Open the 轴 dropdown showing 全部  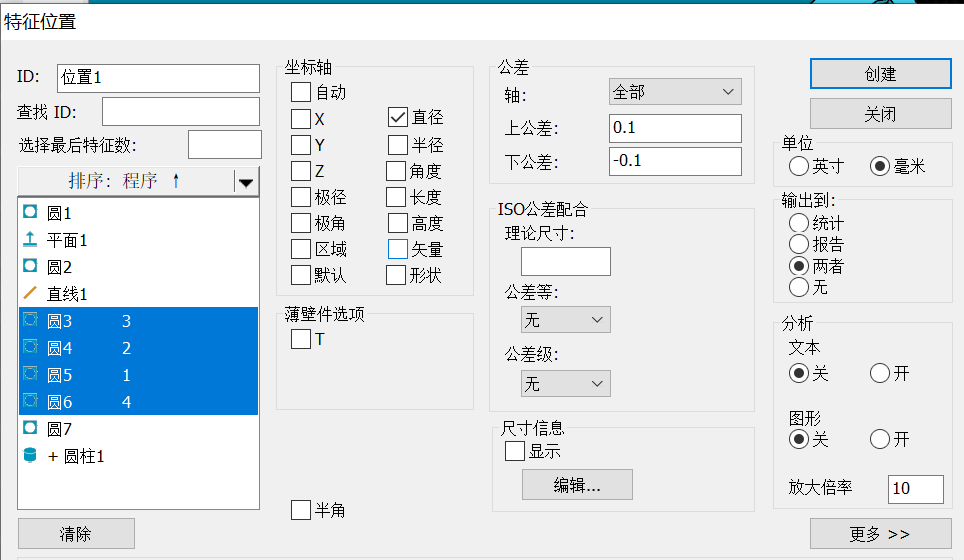coord(675,92)
